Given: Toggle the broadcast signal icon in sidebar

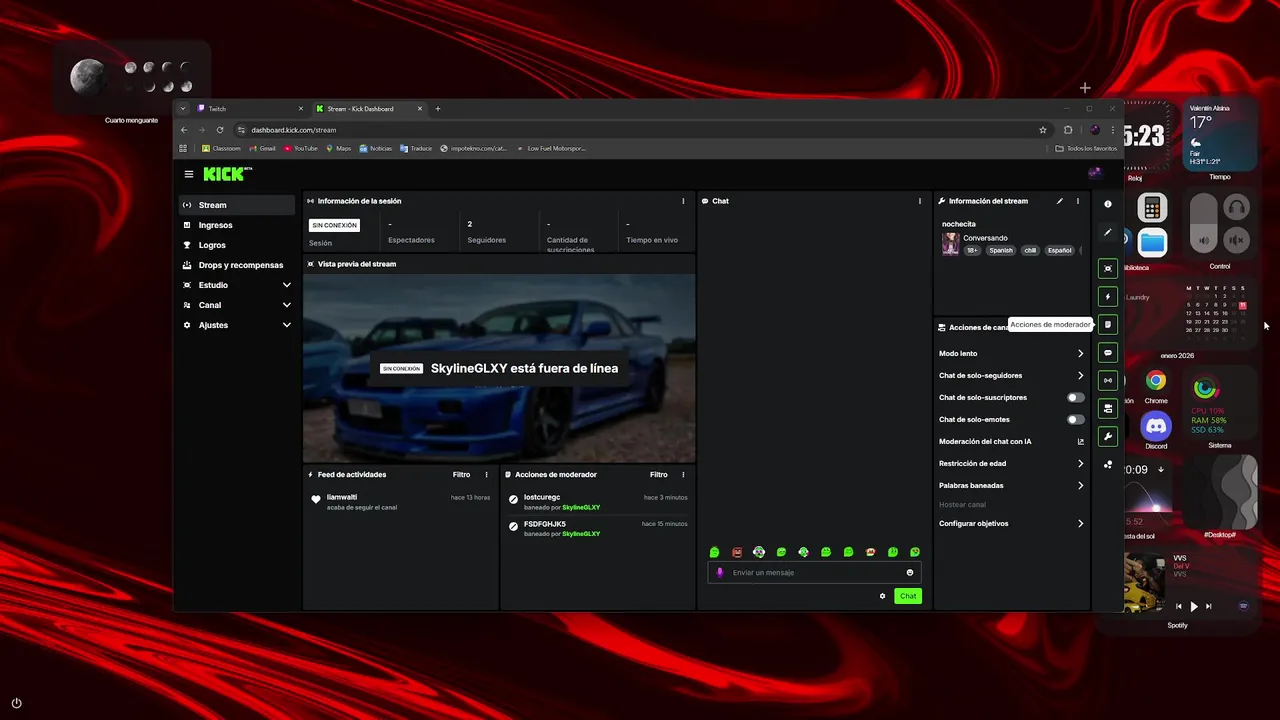Looking at the screenshot, I should 1107,380.
